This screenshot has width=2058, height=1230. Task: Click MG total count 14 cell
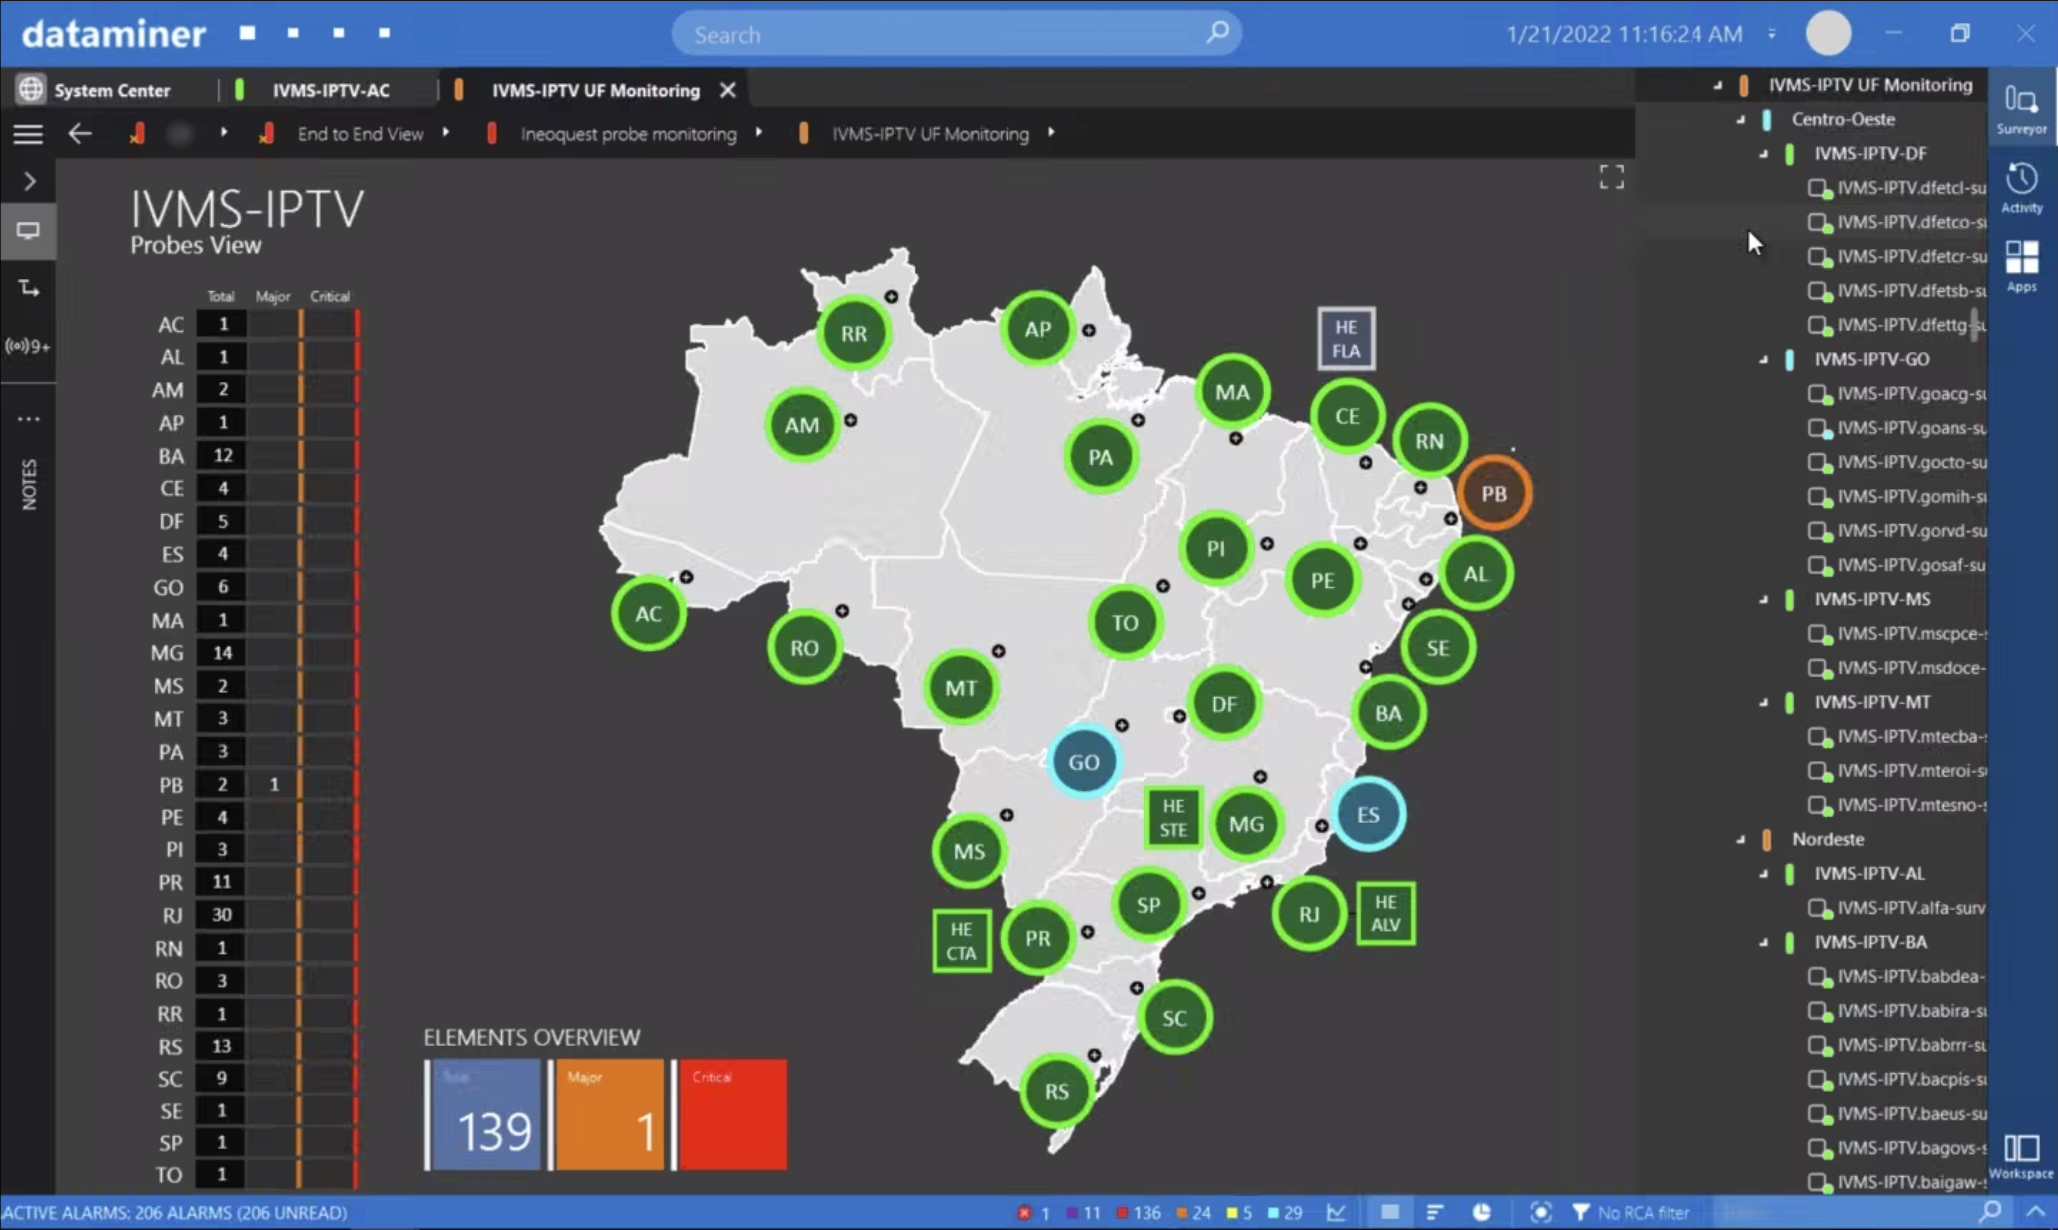pos(222,652)
